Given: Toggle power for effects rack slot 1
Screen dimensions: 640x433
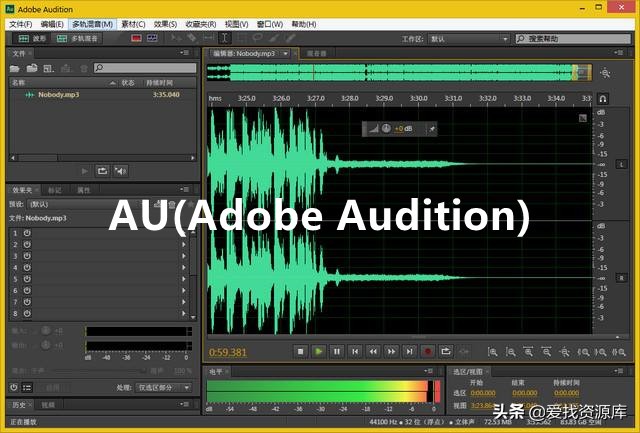Looking at the screenshot, I should click(27, 233).
